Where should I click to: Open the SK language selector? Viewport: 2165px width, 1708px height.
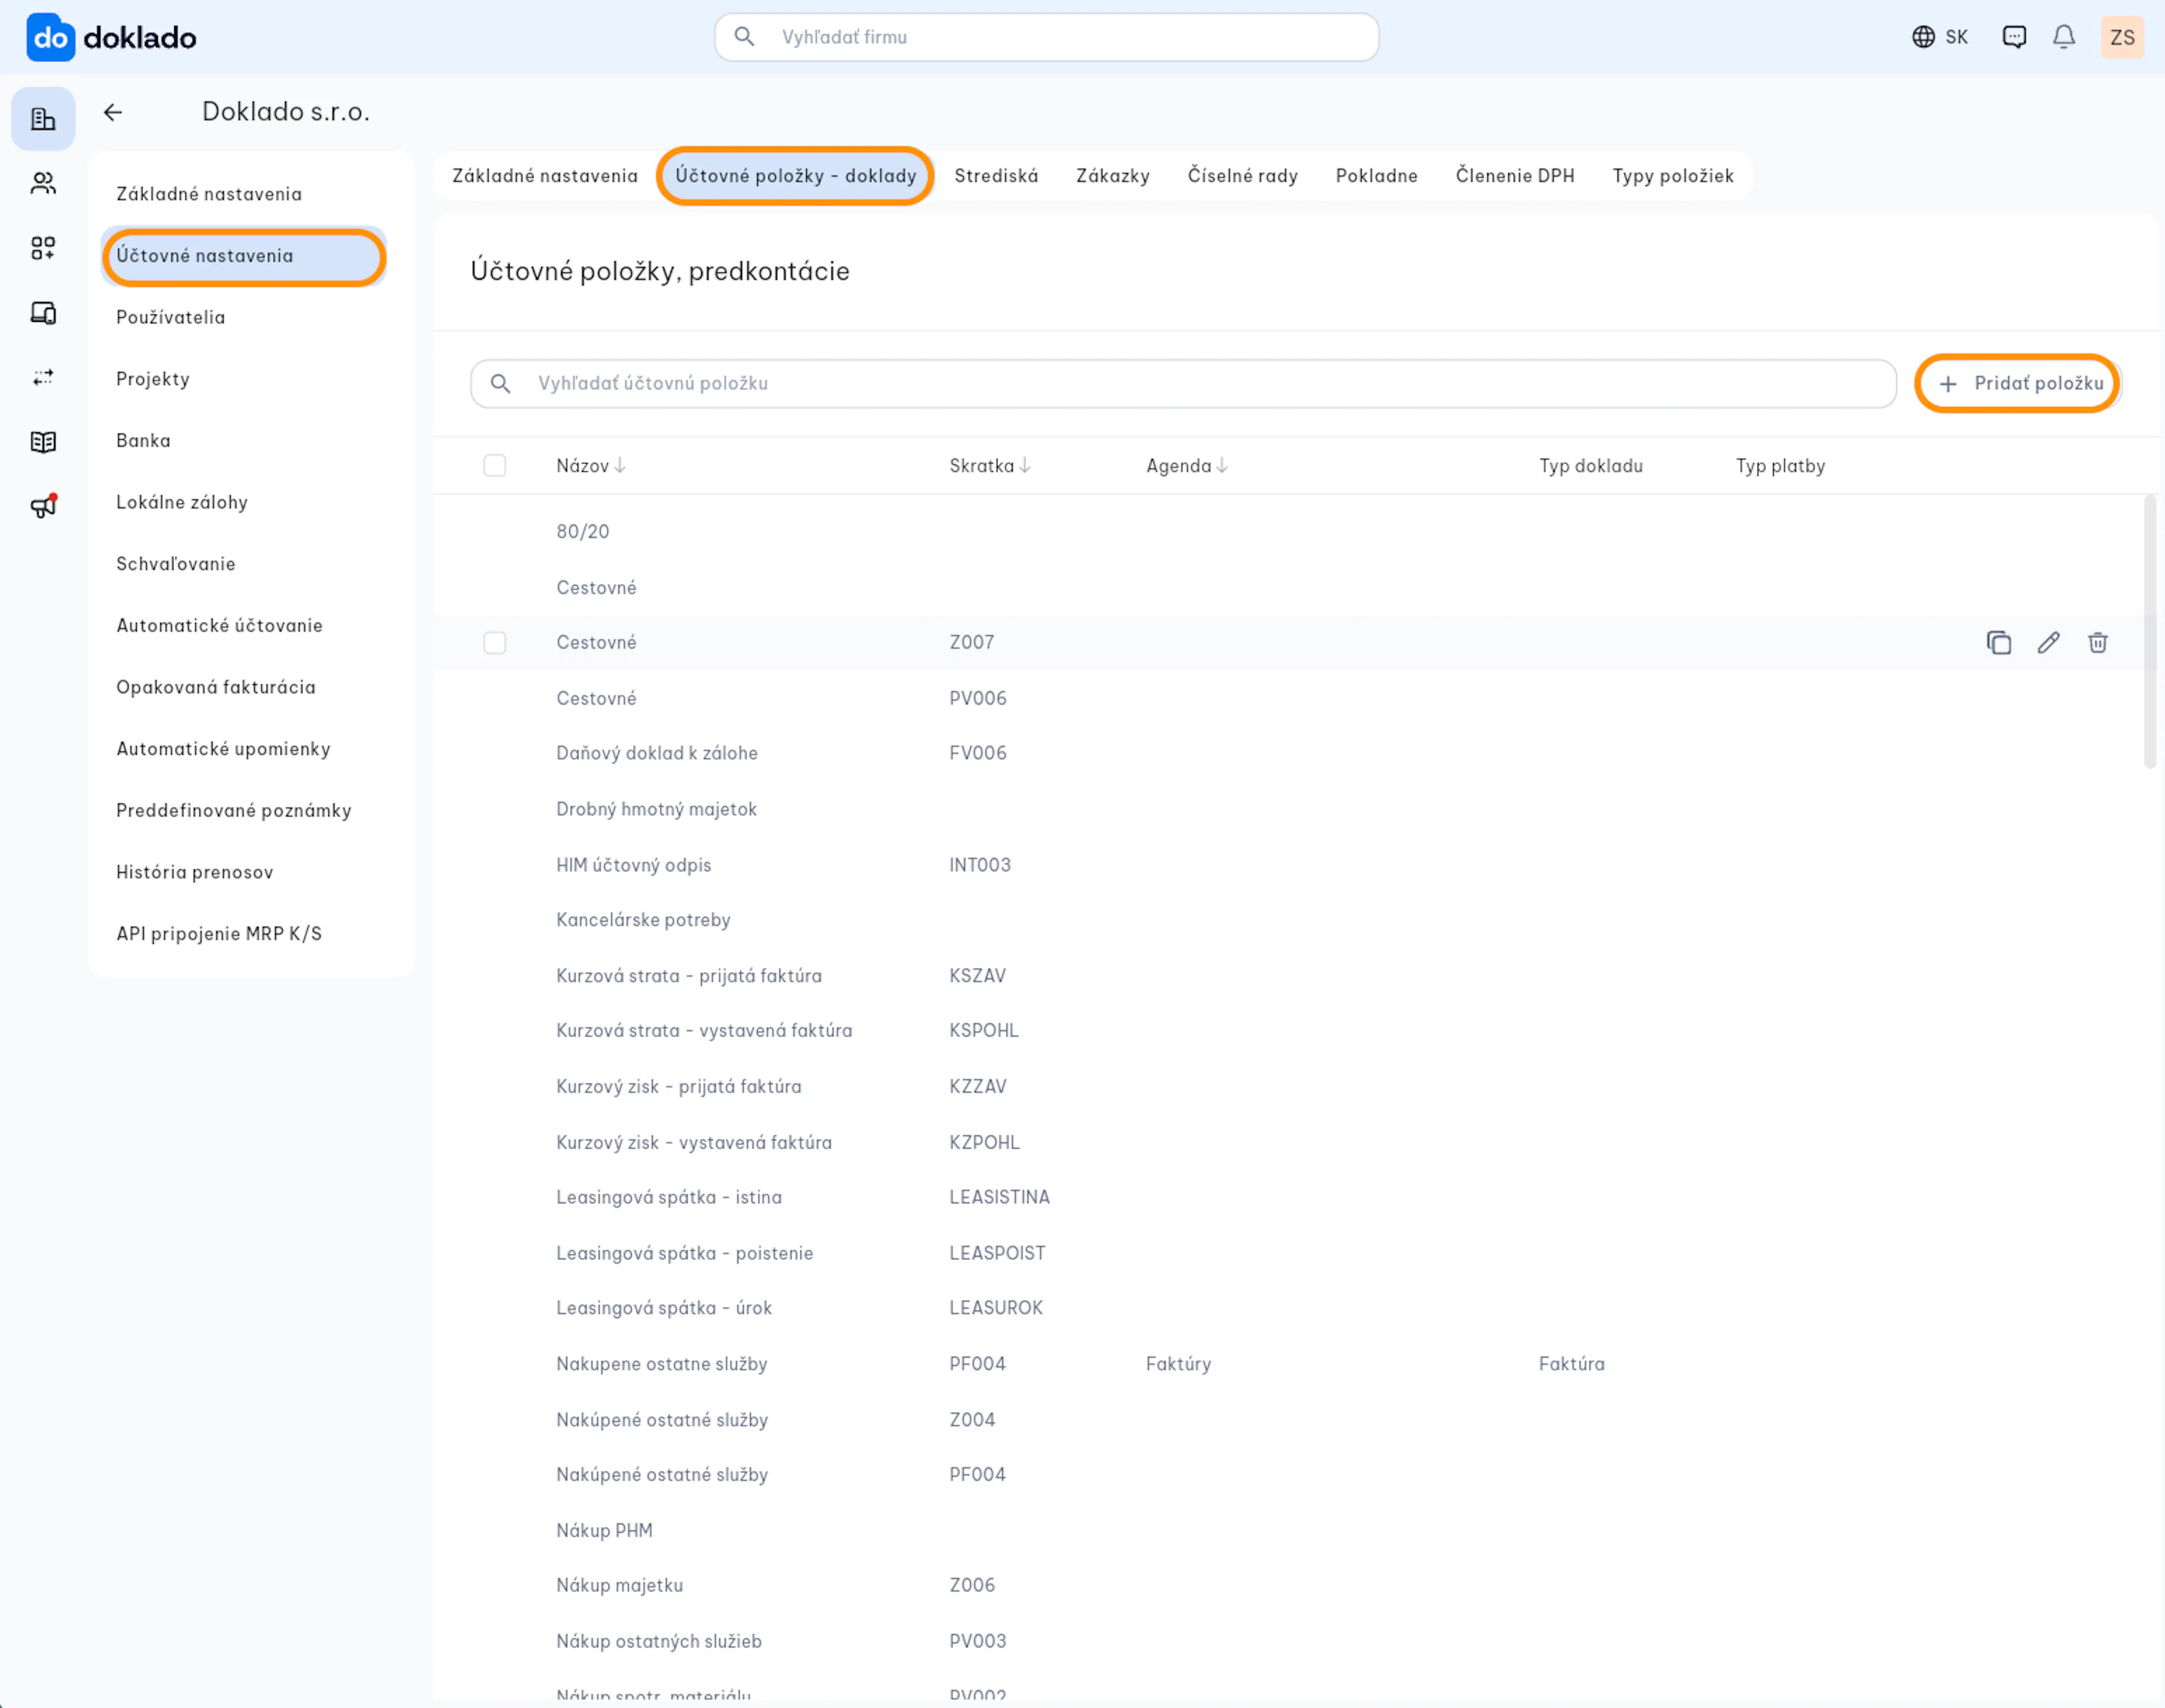pyautogui.click(x=1940, y=37)
